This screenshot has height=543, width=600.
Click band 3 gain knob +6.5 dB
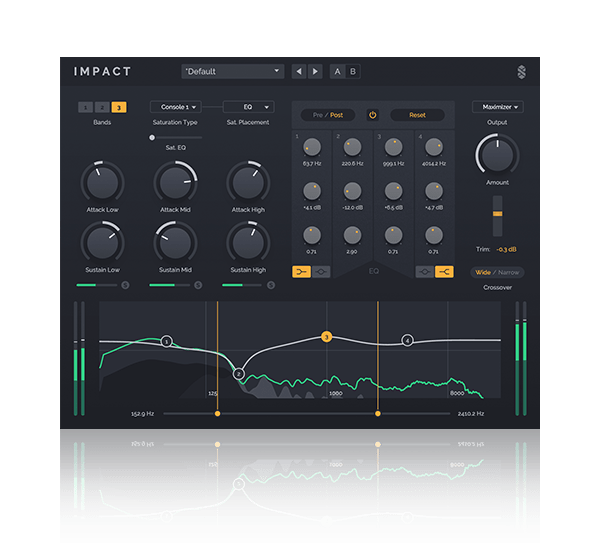coord(393,191)
